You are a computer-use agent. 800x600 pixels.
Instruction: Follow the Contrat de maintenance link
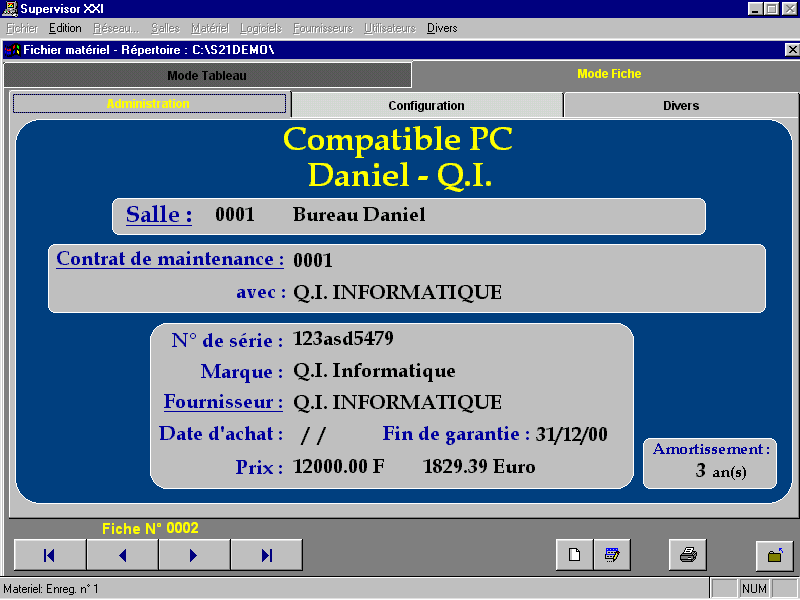click(170, 259)
